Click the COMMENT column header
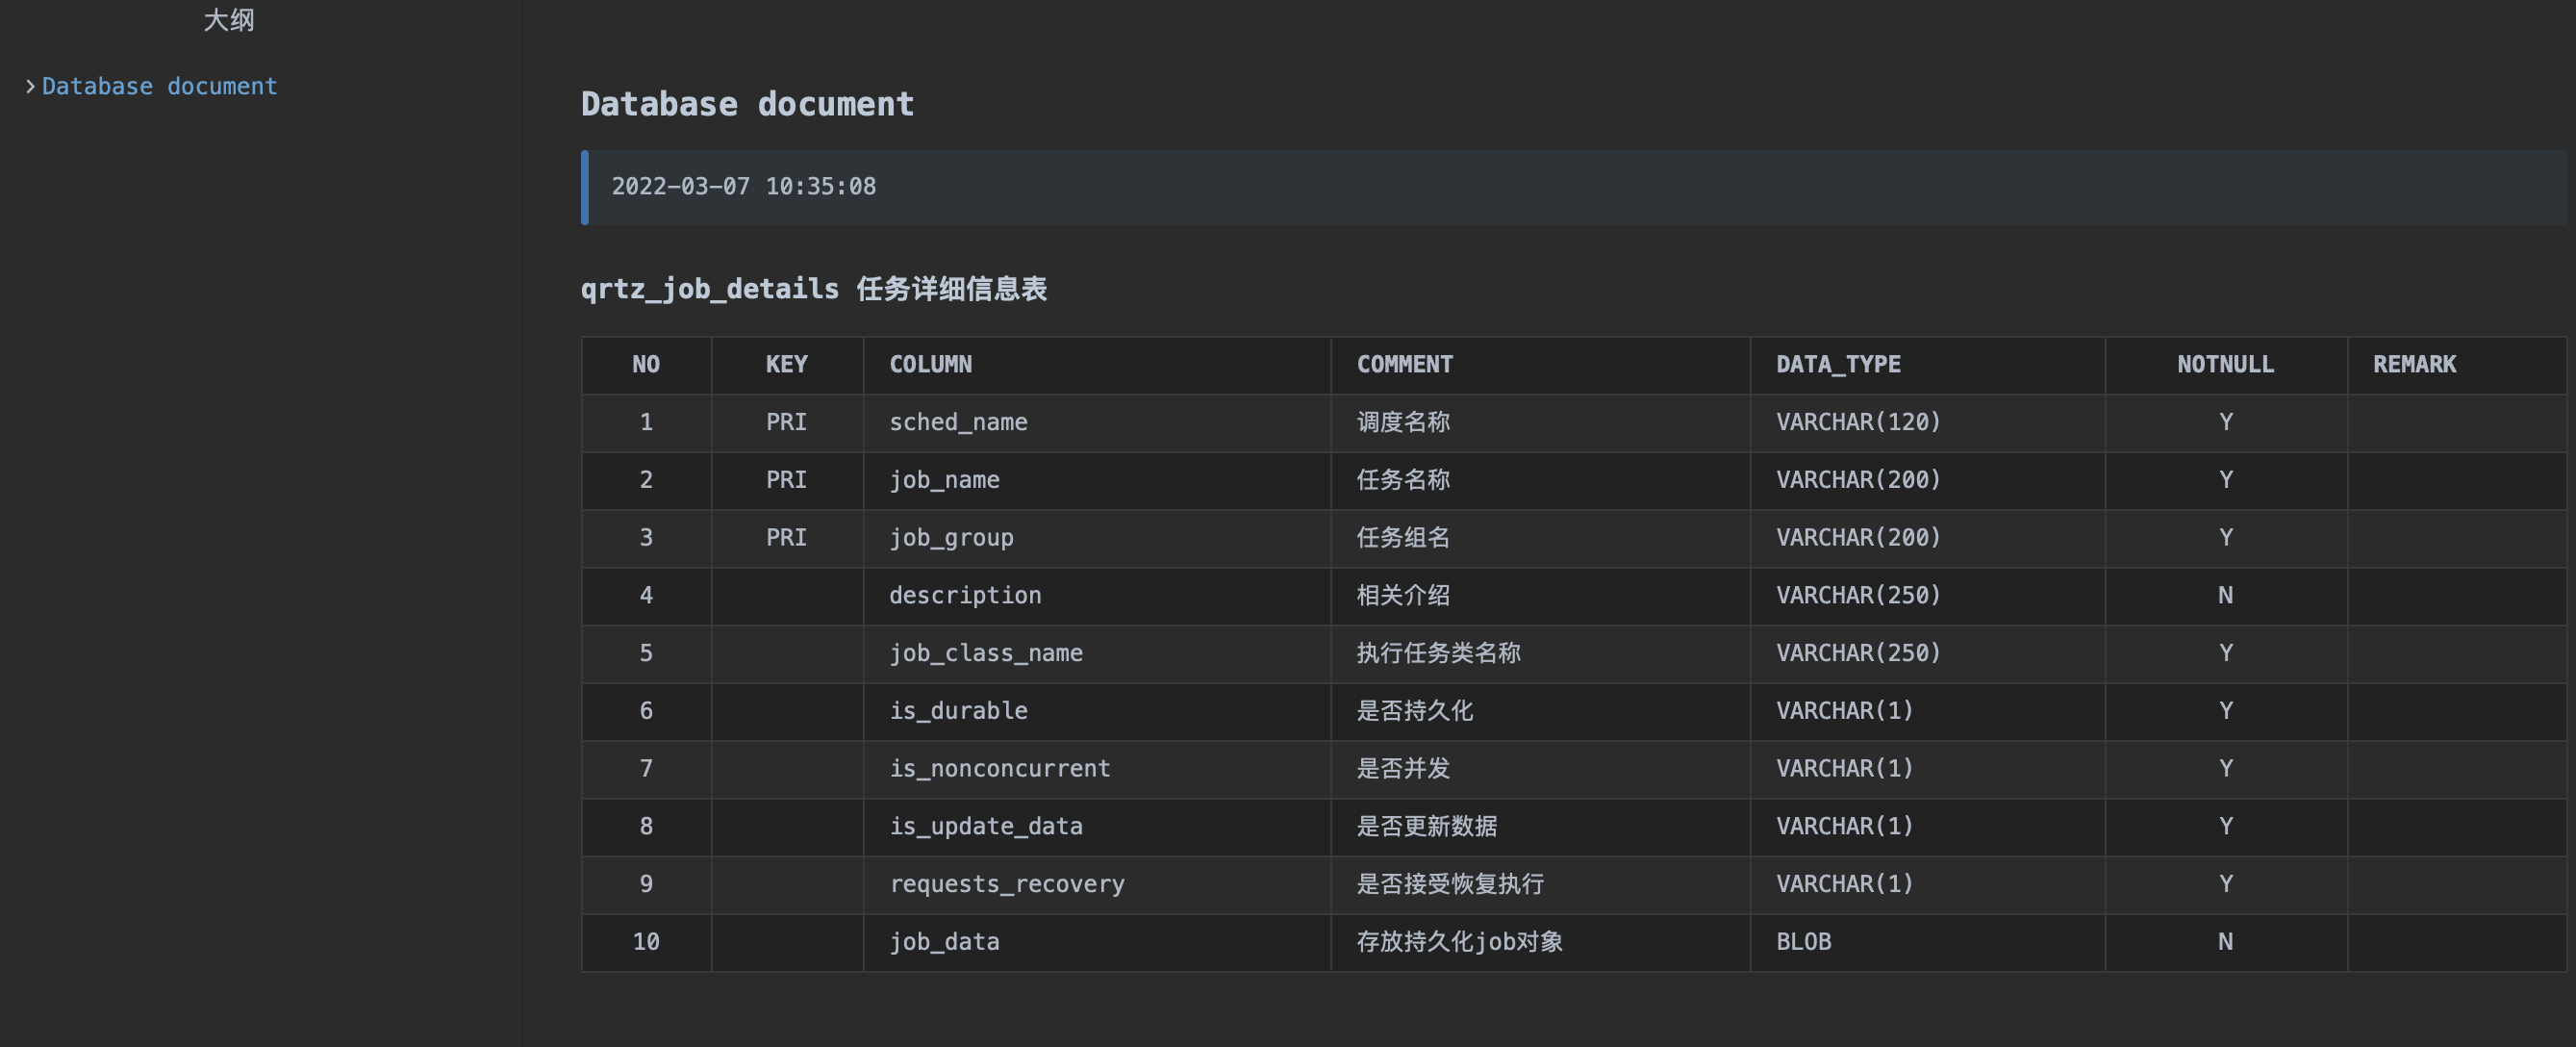The height and width of the screenshot is (1047, 2576). click(1404, 364)
